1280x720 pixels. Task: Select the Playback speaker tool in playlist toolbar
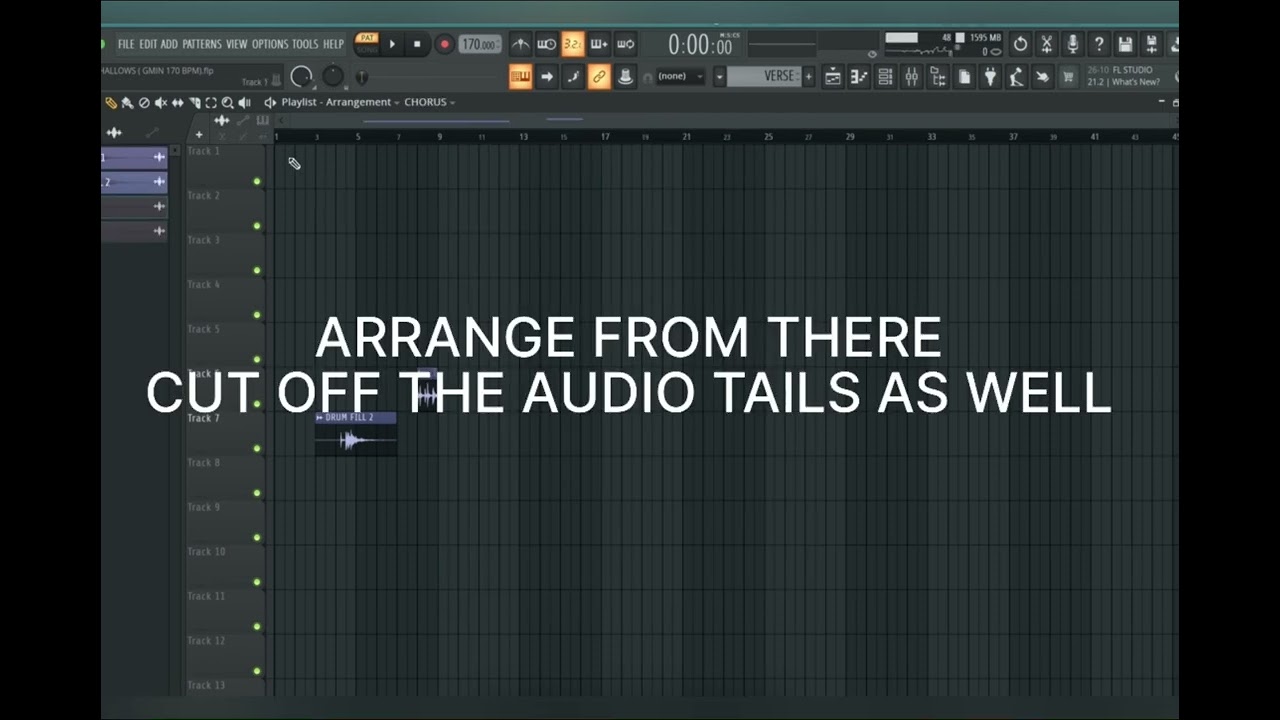tap(245, 103)
